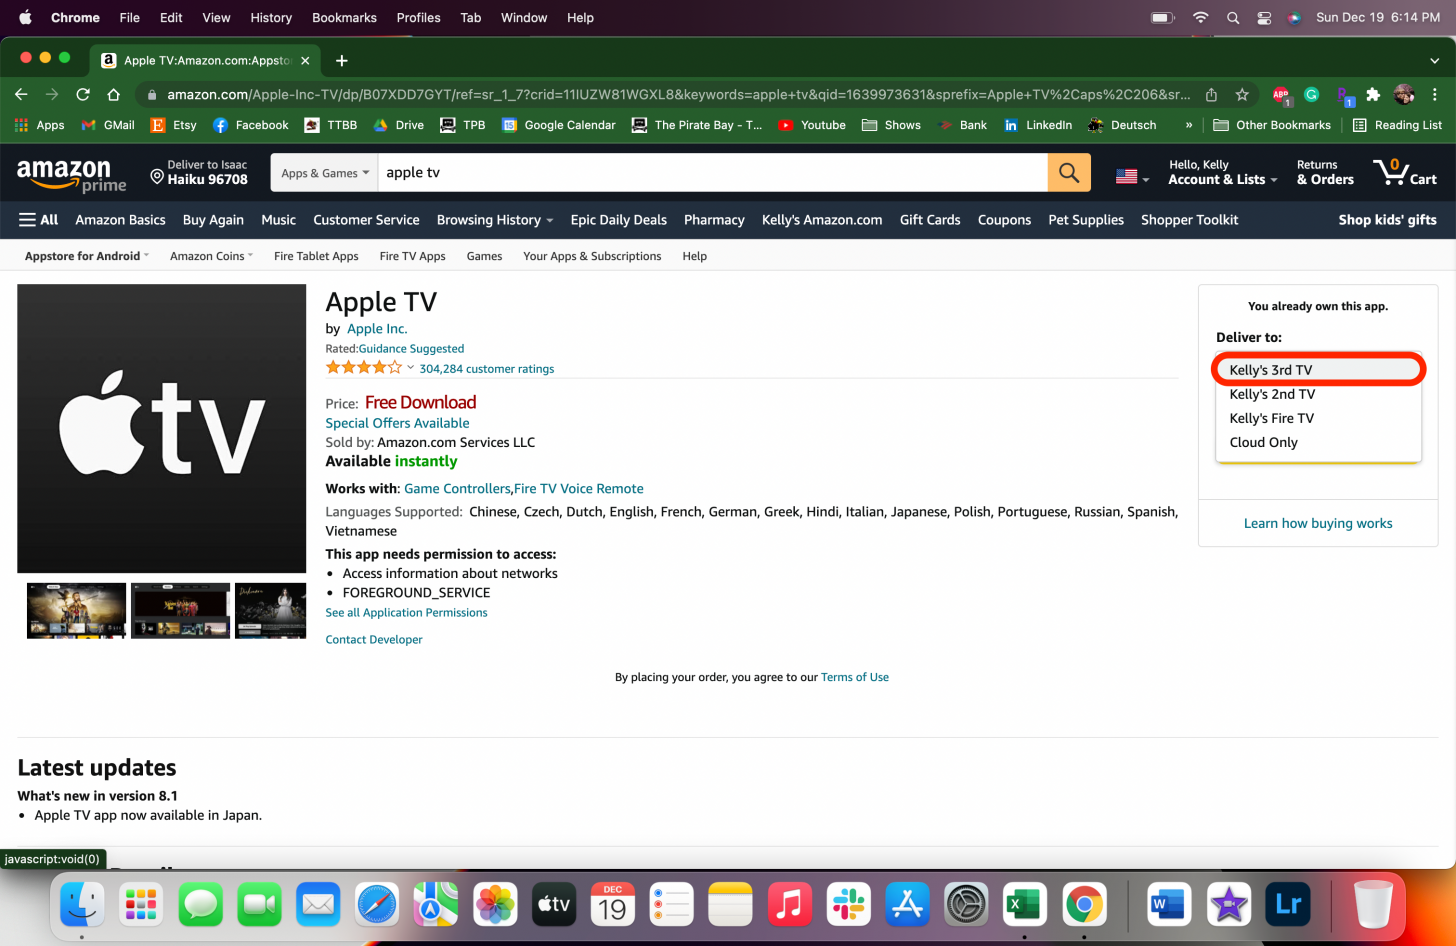Open macOS Control Center in the menu bar
1456x946 pixels.
(1264, 17)
